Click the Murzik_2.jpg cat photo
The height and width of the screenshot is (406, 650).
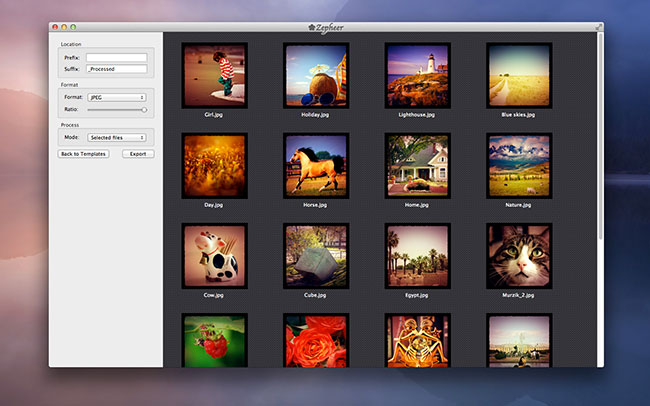518,256
